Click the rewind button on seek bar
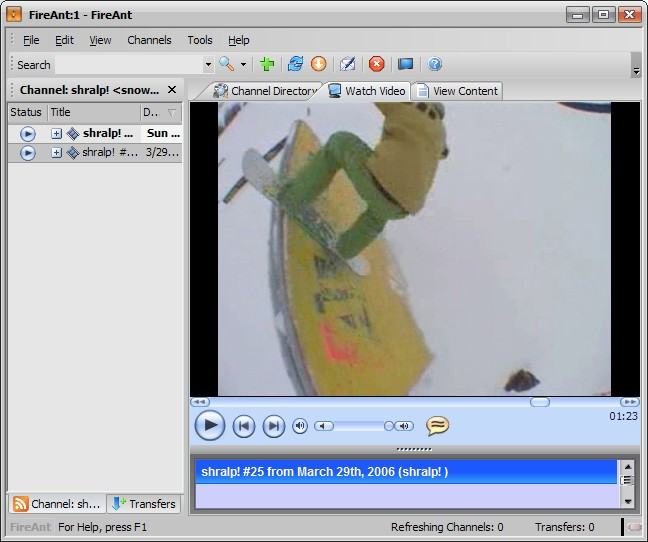 pos(200,402)
